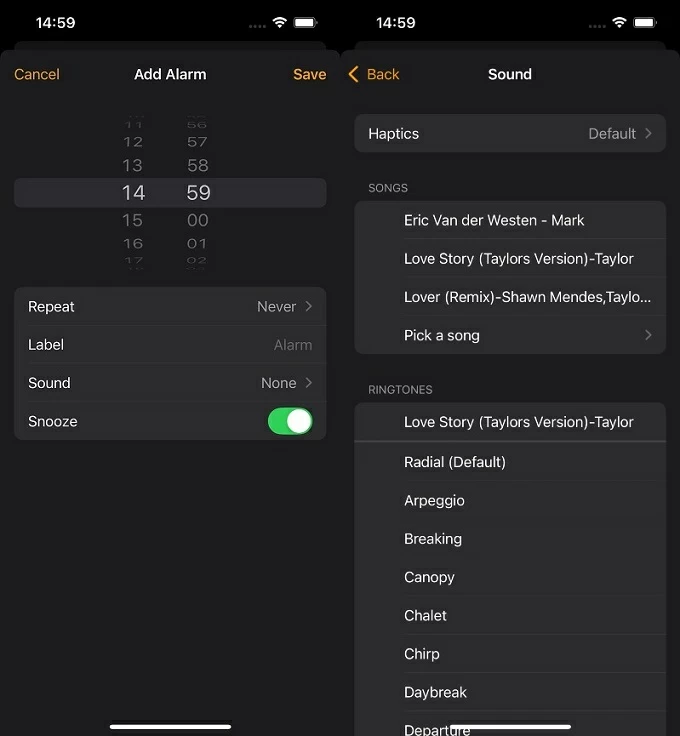
Task: Open the Sound selection row
Action: pyautogui.click(x=170, y=383)
